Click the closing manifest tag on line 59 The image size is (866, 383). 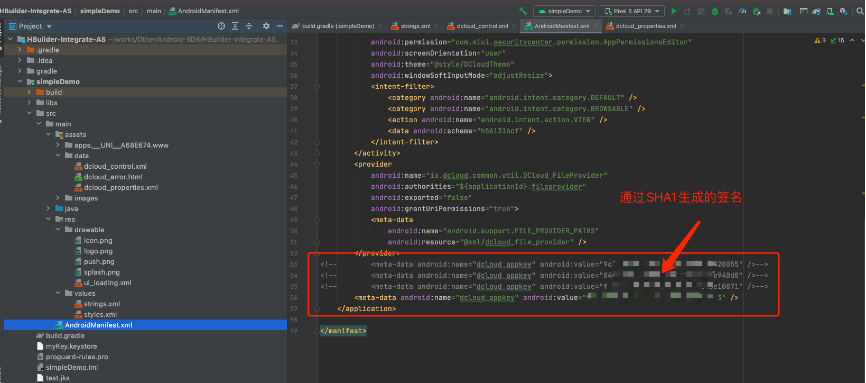pos(344,330)
